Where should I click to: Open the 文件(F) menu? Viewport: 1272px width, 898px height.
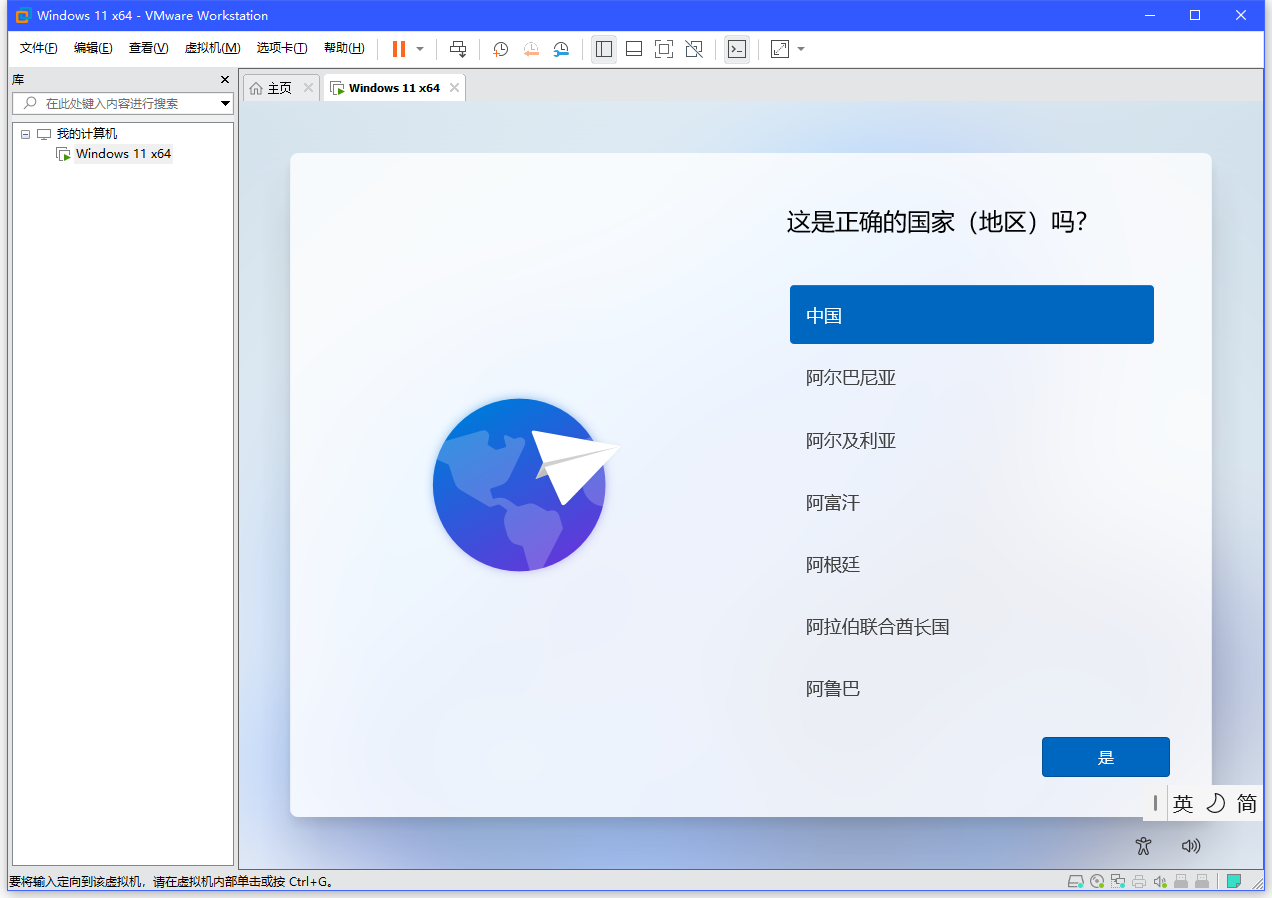click(39, 48)
